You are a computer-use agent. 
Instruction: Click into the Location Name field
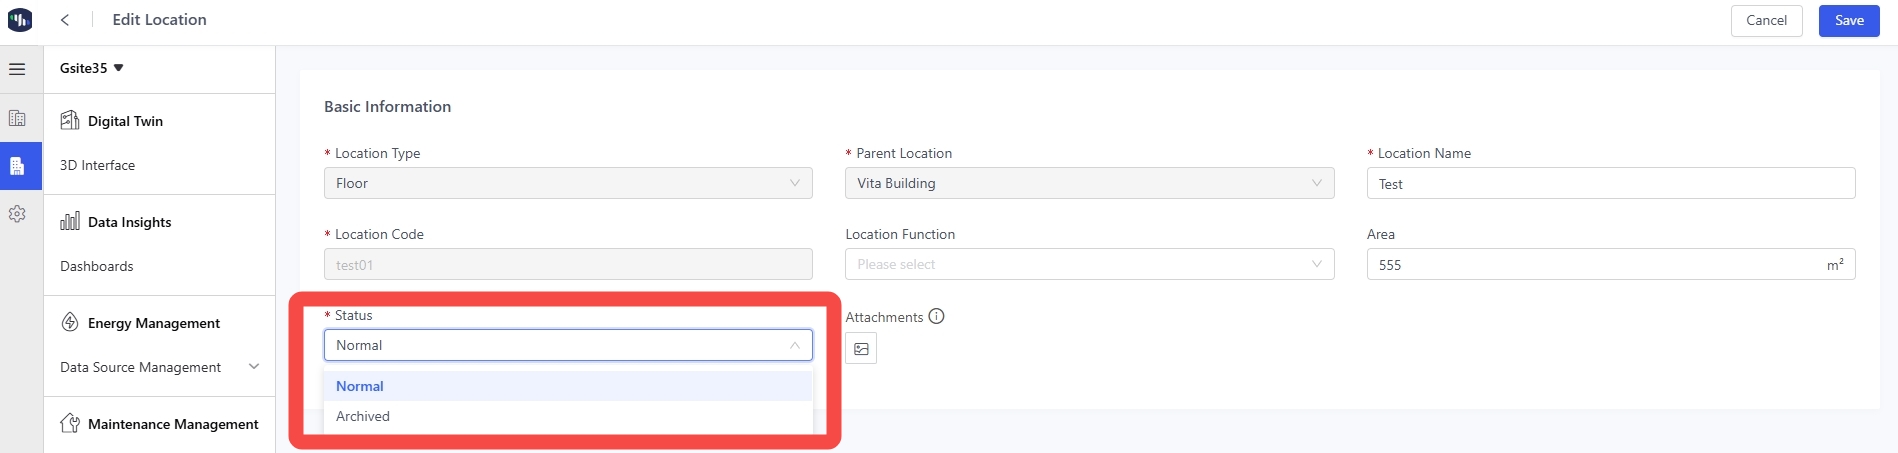click(1610, 184)
